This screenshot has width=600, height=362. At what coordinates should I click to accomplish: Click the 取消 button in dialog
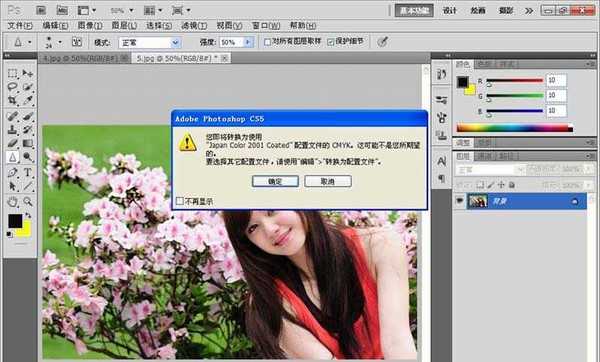(x=328, y=181)
